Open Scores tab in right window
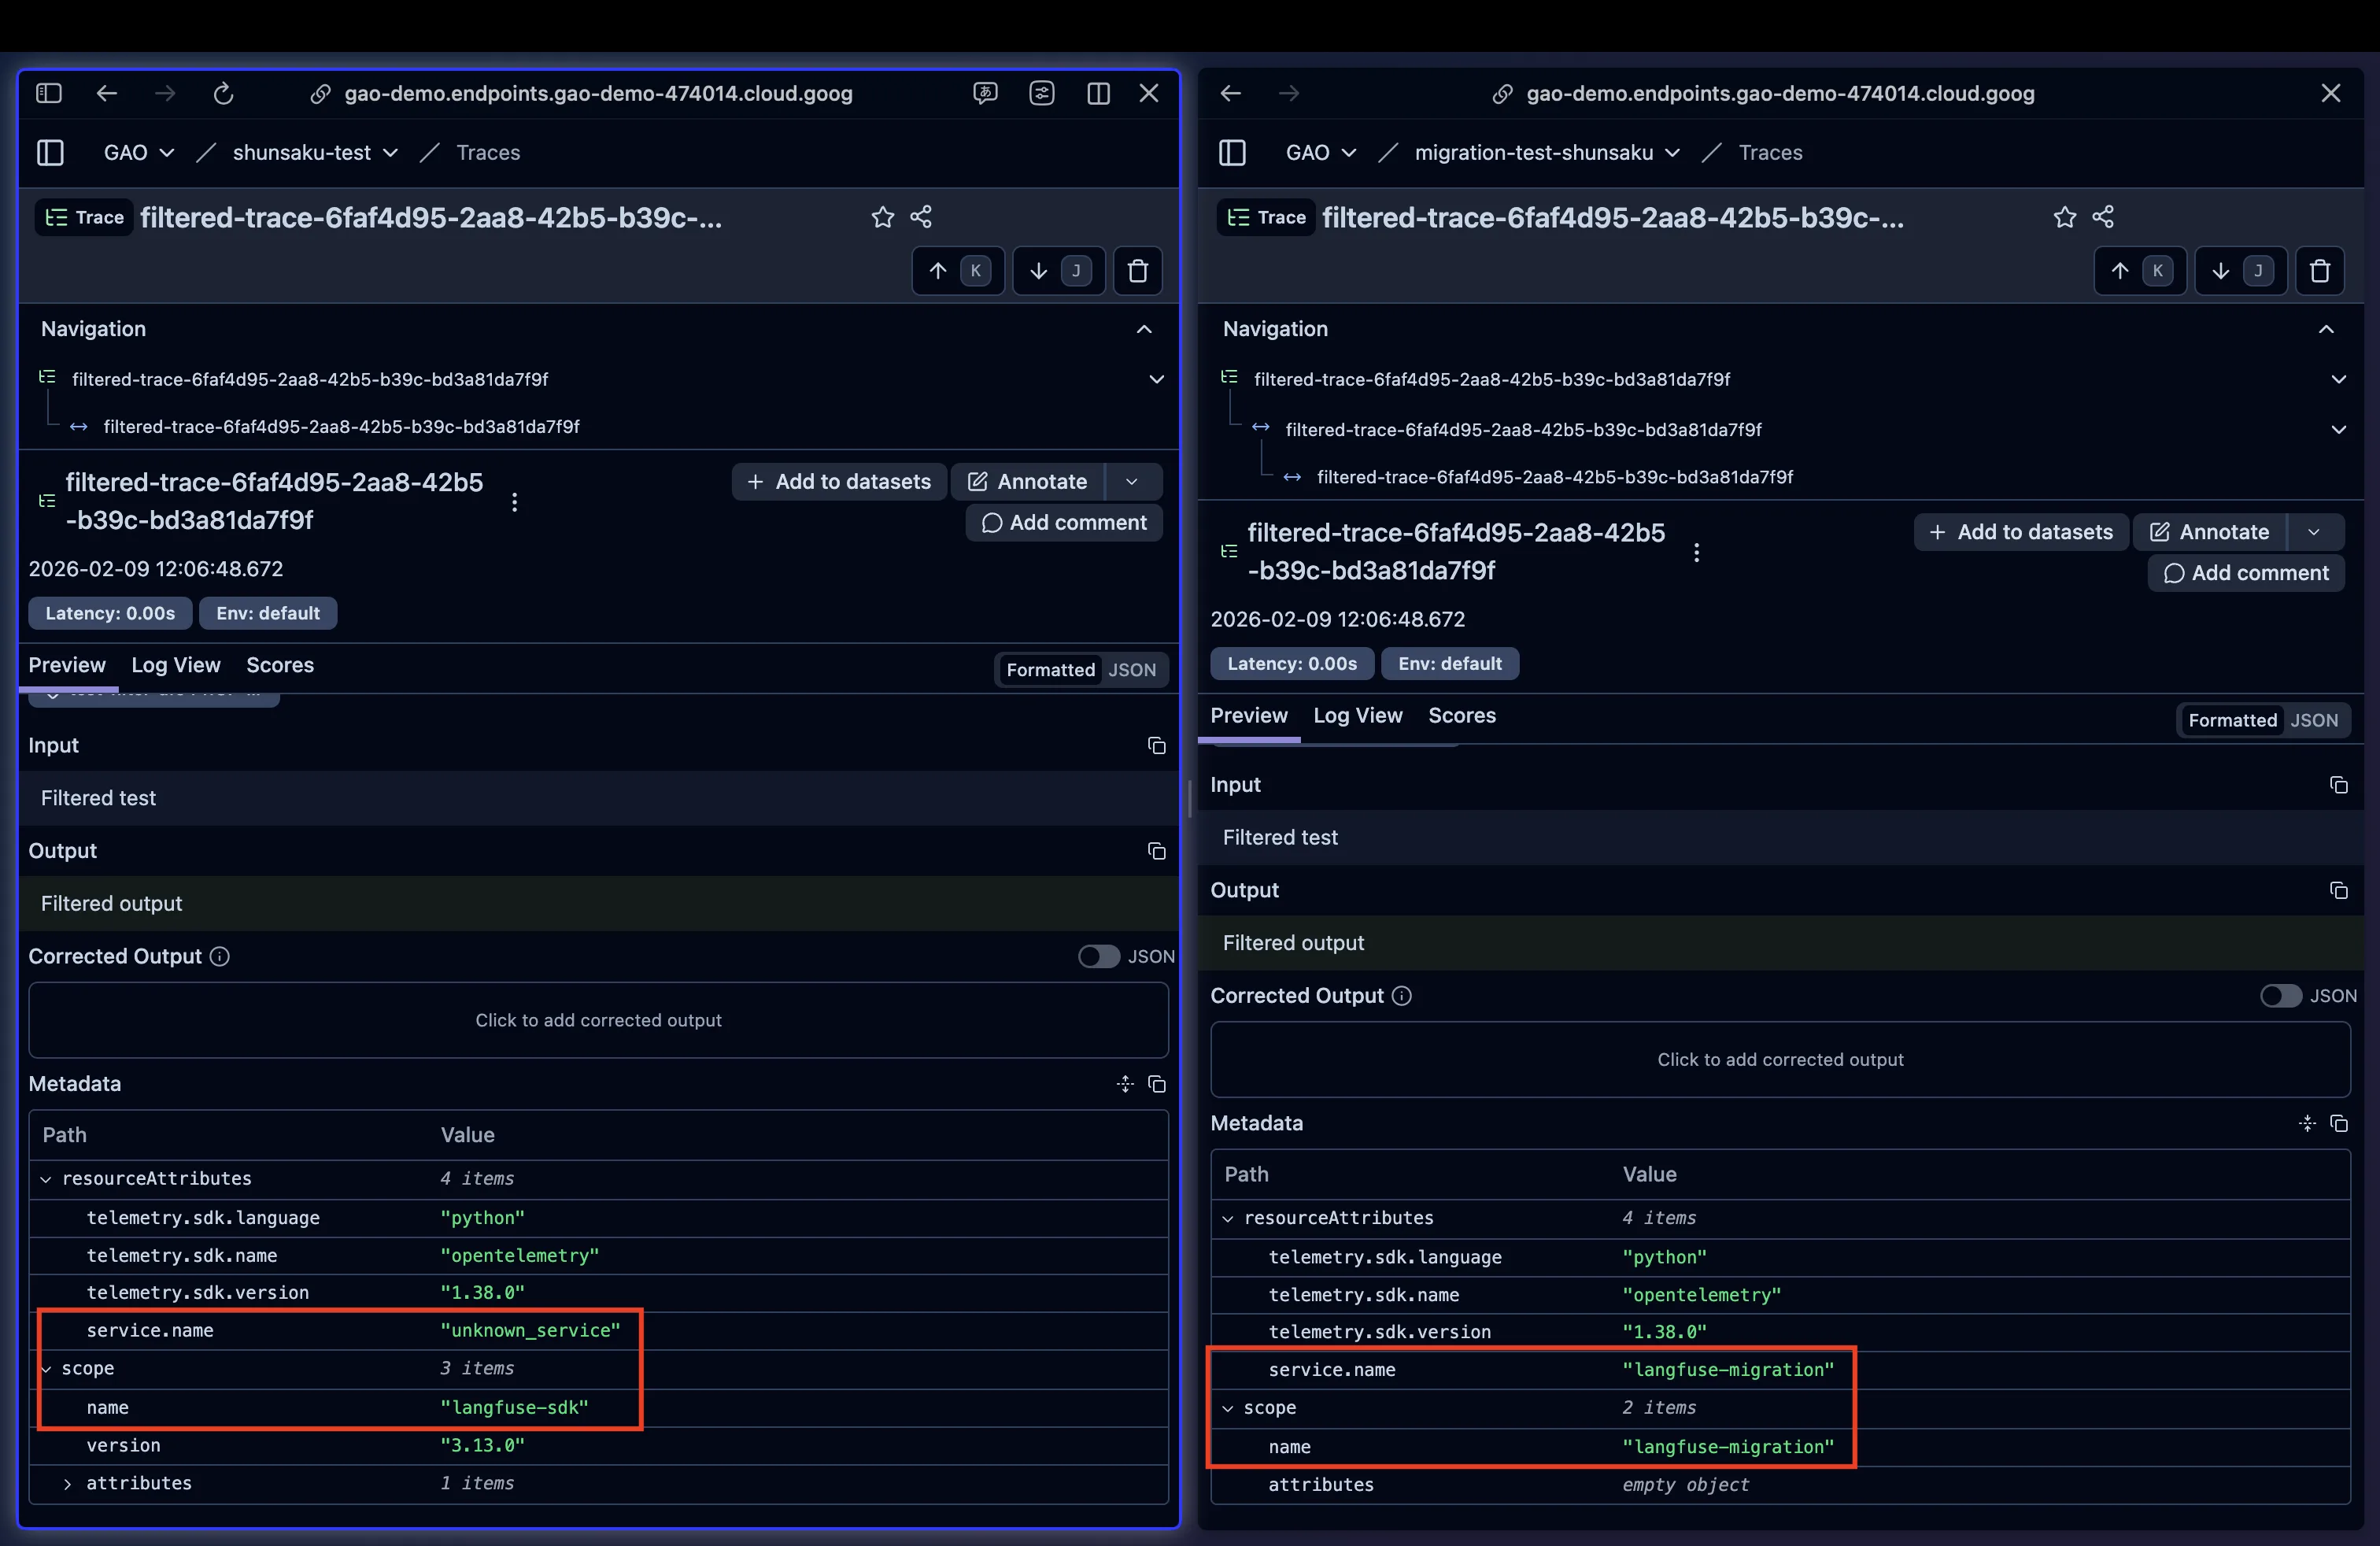The height and width of the screenshot is (1546, 2380). [1462, 715]
